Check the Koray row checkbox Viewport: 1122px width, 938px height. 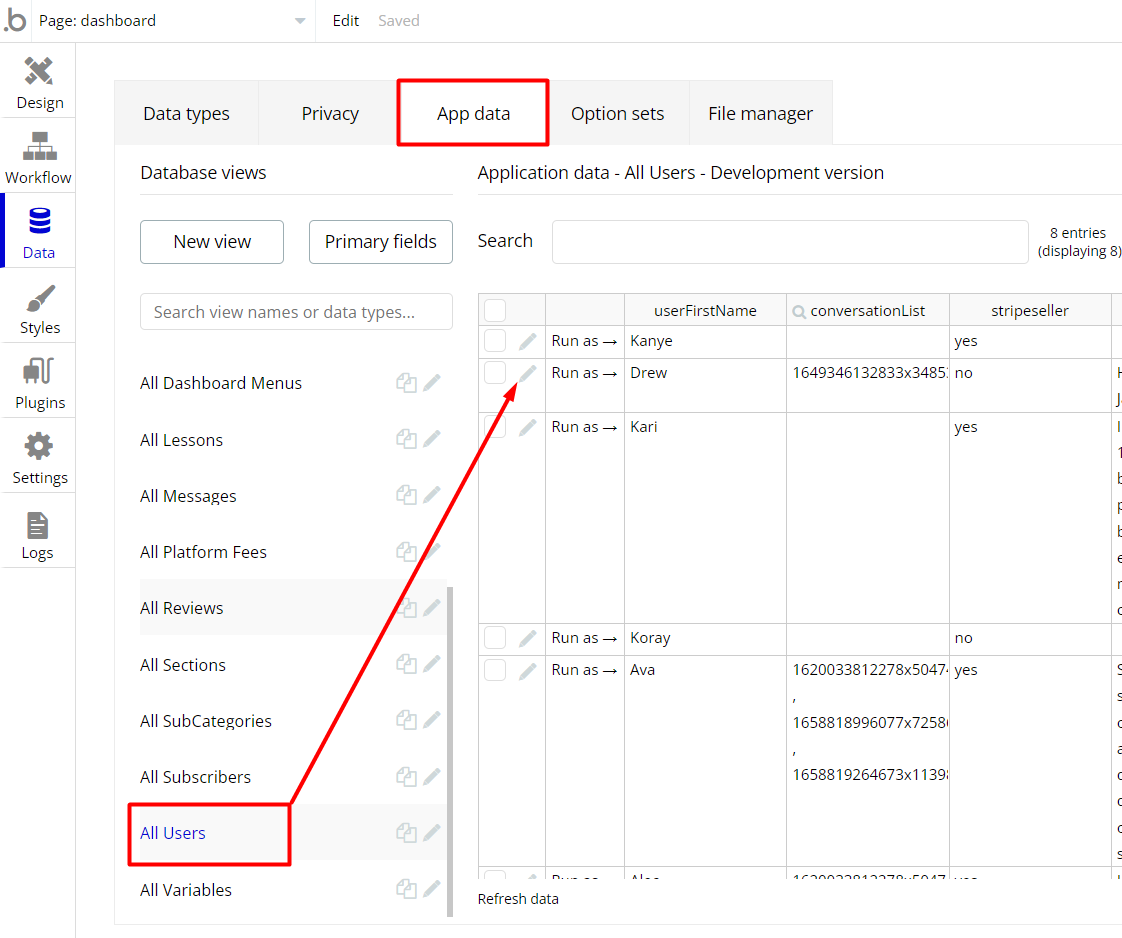pyautogui.click(x=495, y=637)
